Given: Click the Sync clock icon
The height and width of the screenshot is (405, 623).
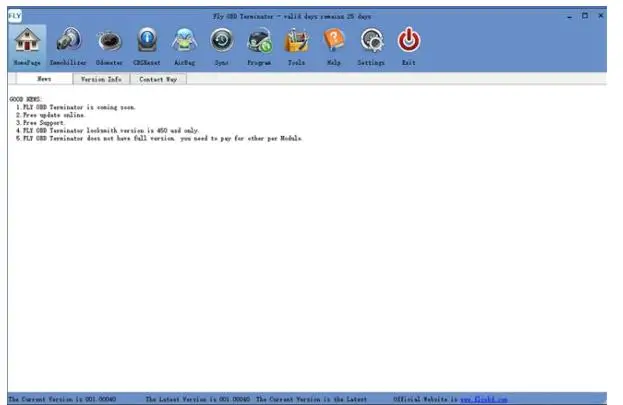Looking at the screenshot, I should coord(222,40).
